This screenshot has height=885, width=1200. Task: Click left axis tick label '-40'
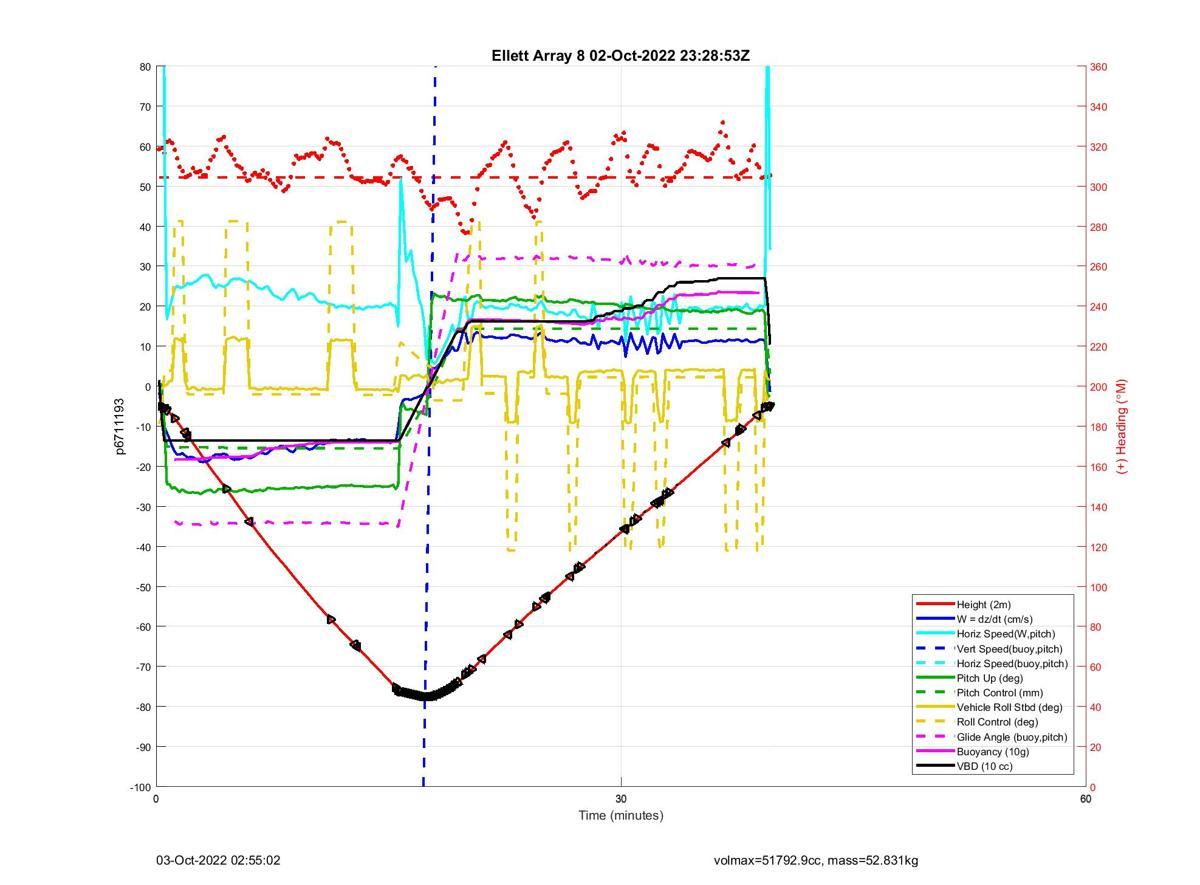[142, 547]
